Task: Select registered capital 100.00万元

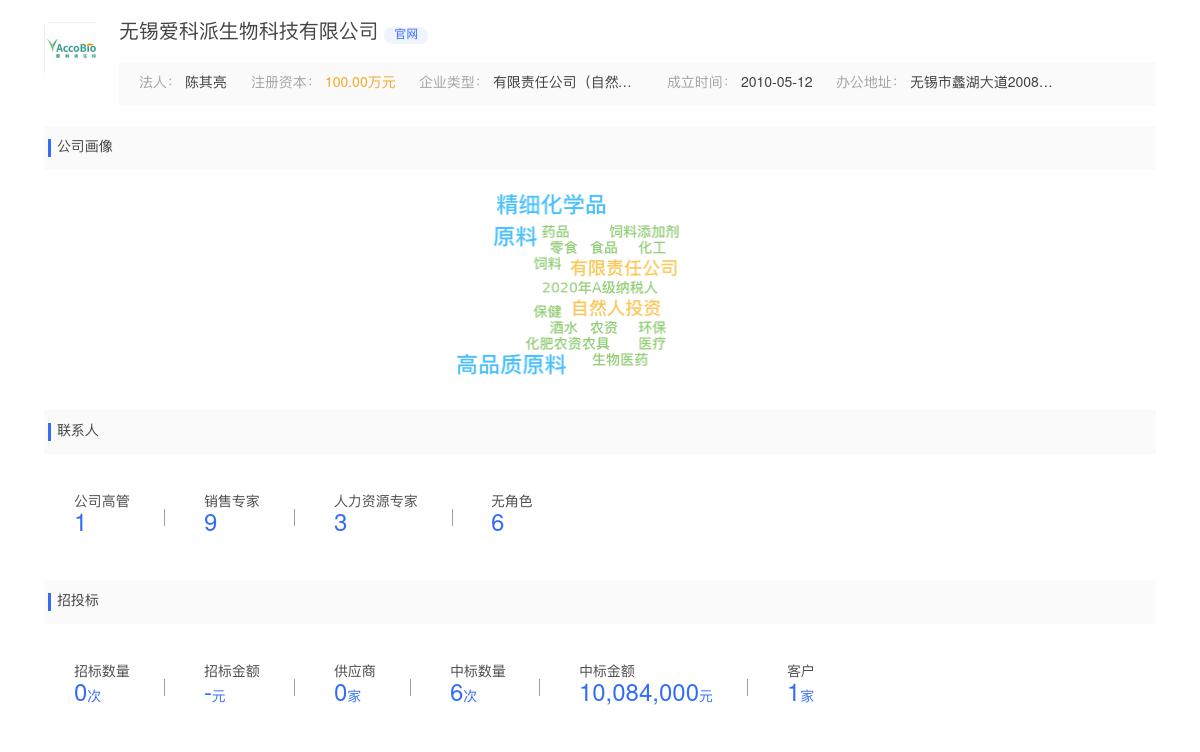Action: (x=360, y=83)
